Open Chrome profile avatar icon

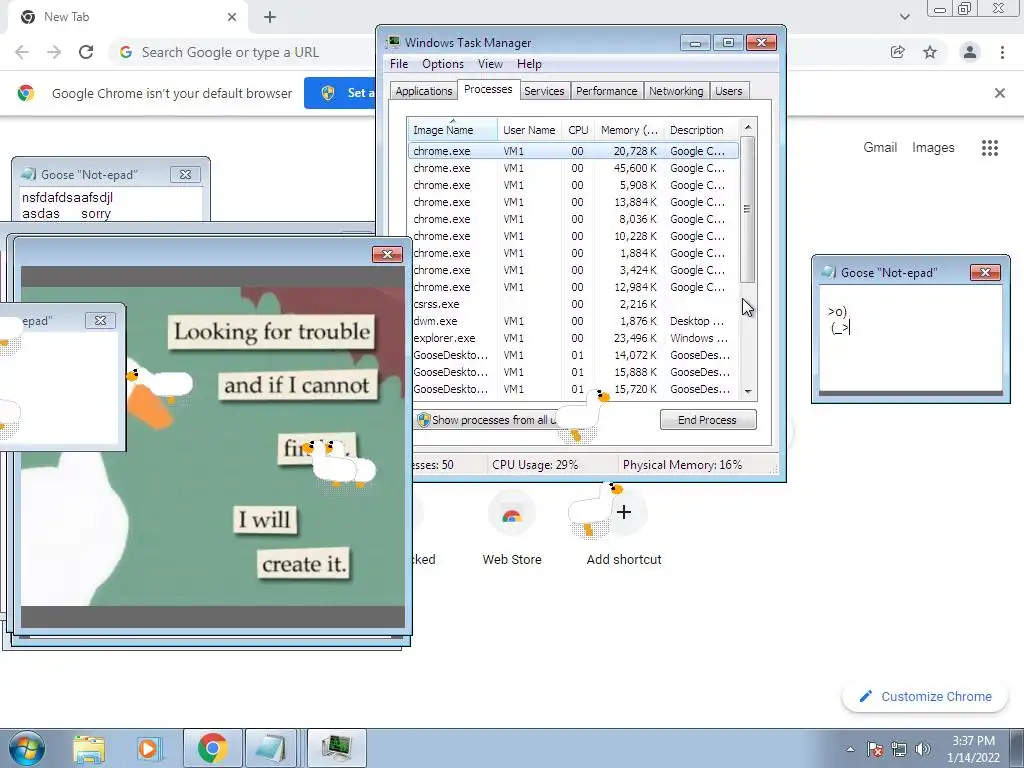(x=970, y=52)
